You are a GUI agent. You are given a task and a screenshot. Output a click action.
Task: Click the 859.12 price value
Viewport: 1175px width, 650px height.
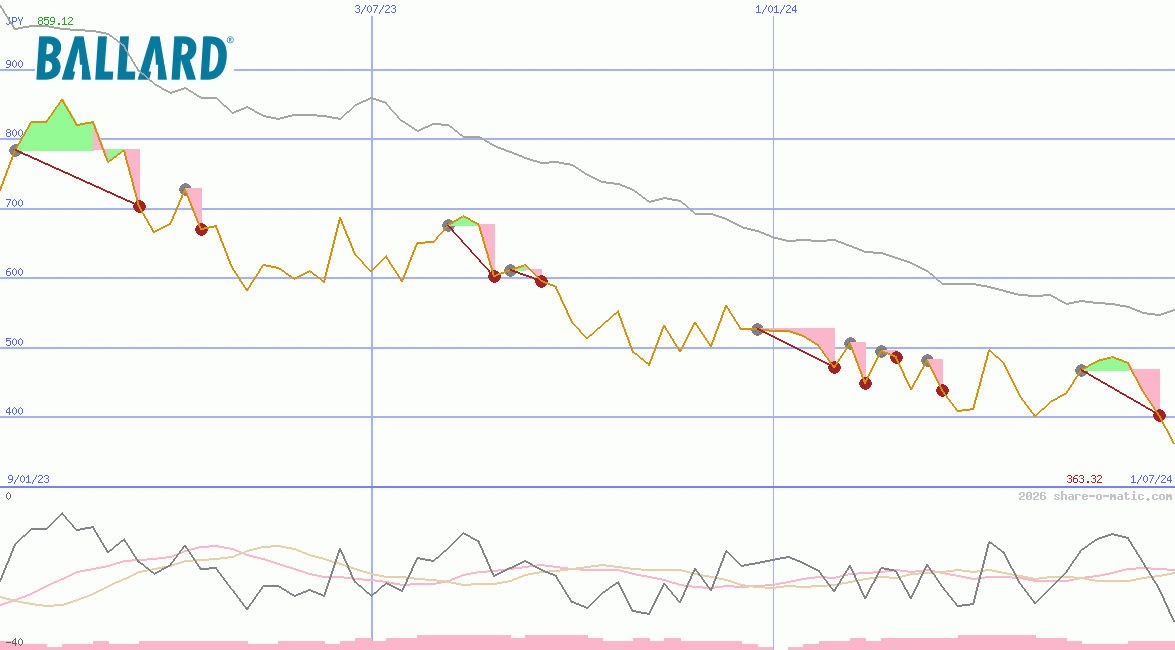coord(55,20)
